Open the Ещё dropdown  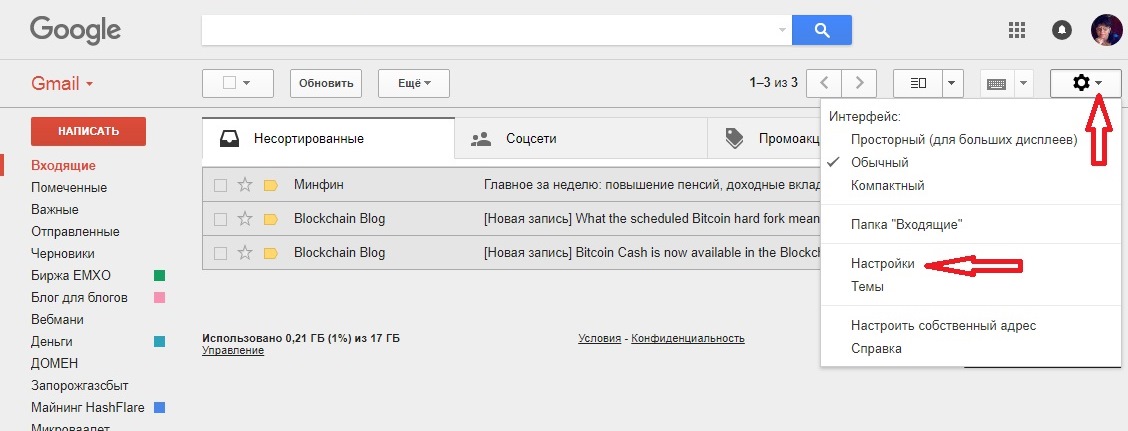coord(414,83)
